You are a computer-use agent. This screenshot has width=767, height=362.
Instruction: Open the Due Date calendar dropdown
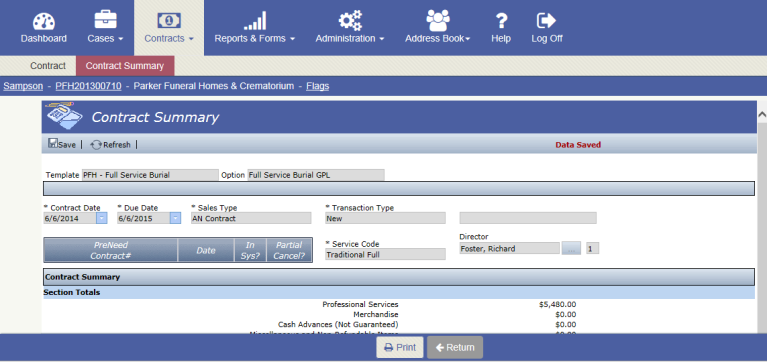pyautogui.click(x=175, y=218)
